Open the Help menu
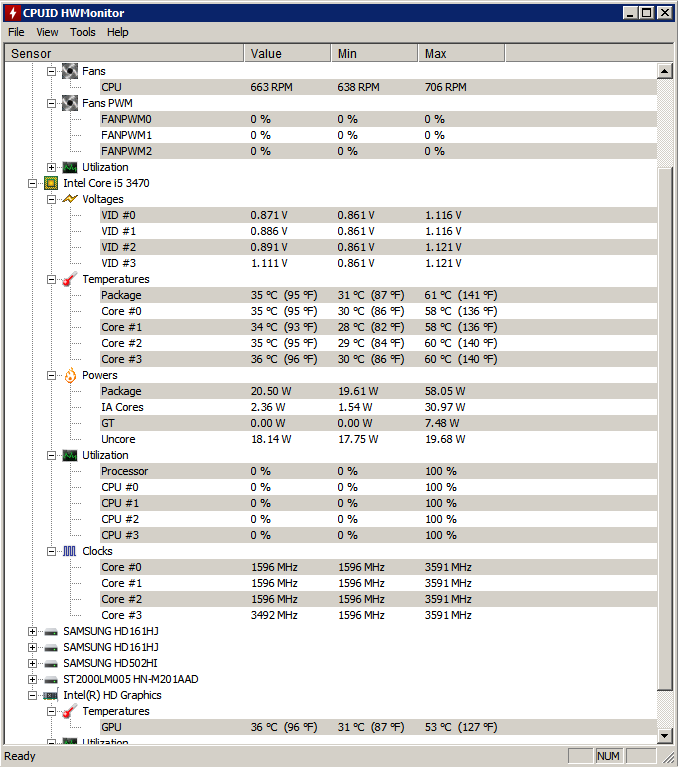The width and height of the screenshot is (678, 768). pos(118,32)
